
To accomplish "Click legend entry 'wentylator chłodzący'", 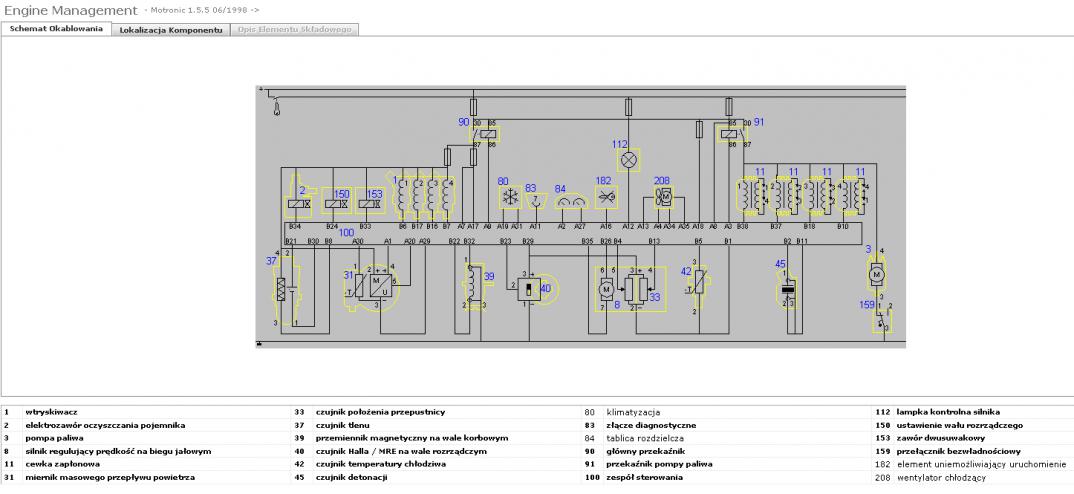I will coord(940,477).
